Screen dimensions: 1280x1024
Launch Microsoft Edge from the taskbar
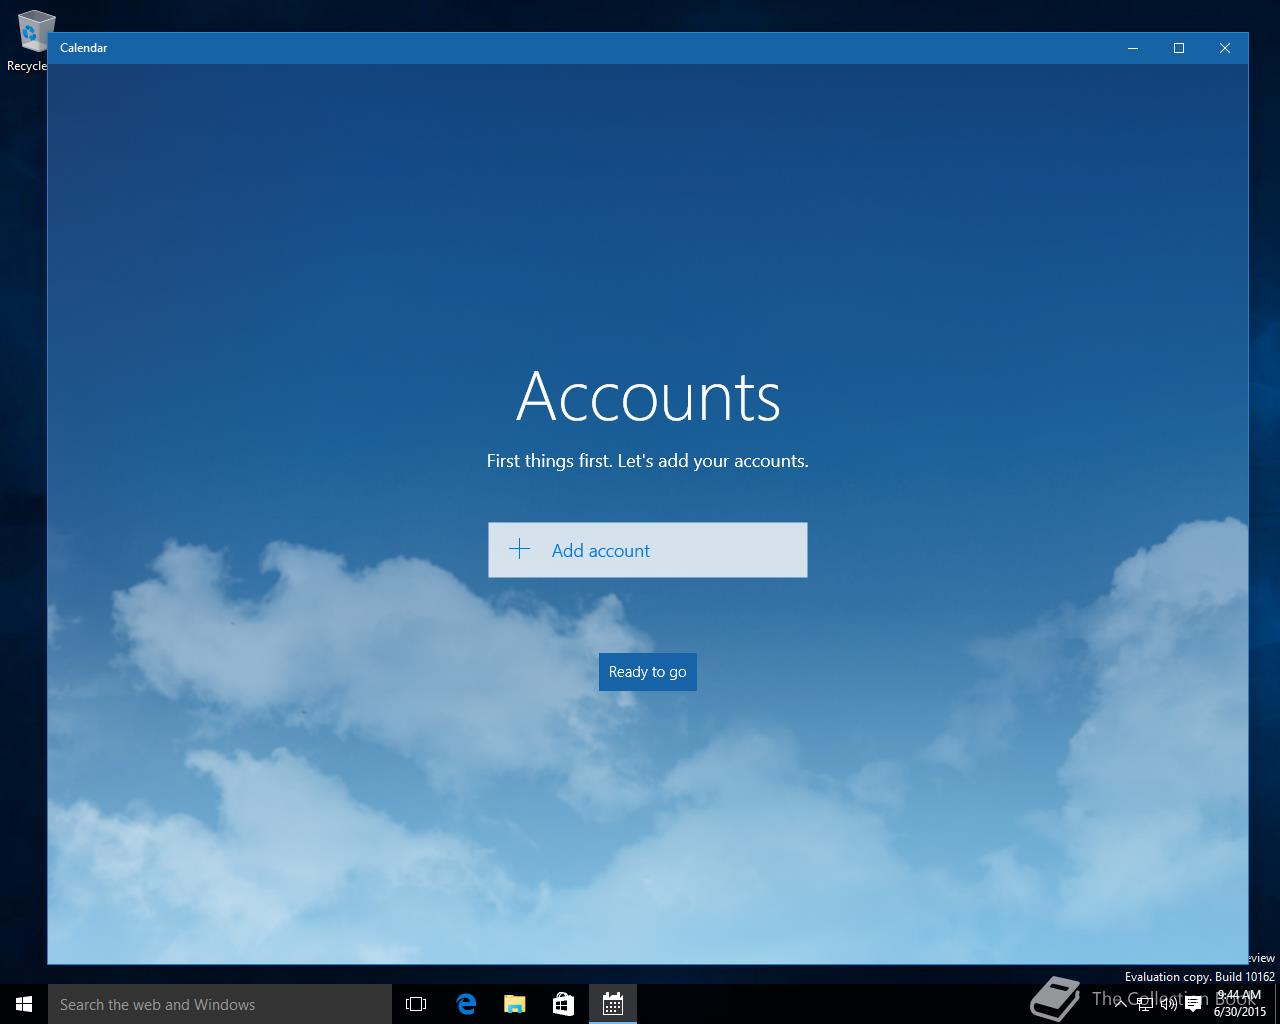pos(466,1004)
